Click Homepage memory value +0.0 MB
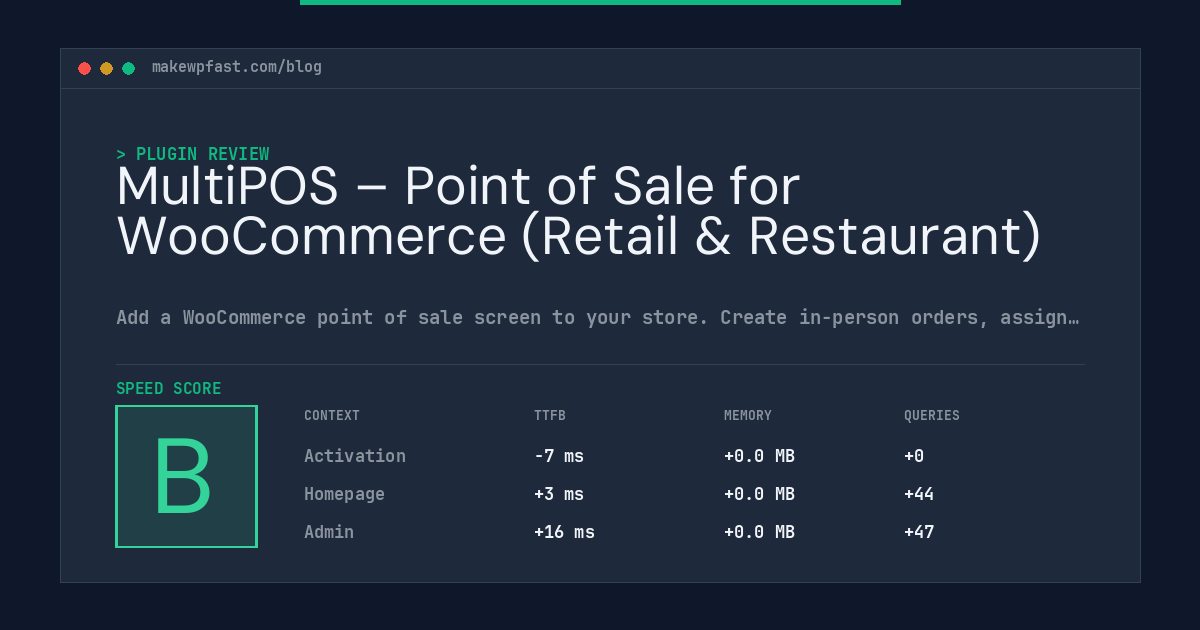Screen dimensions: 1200x630 (x=759, y=494)
